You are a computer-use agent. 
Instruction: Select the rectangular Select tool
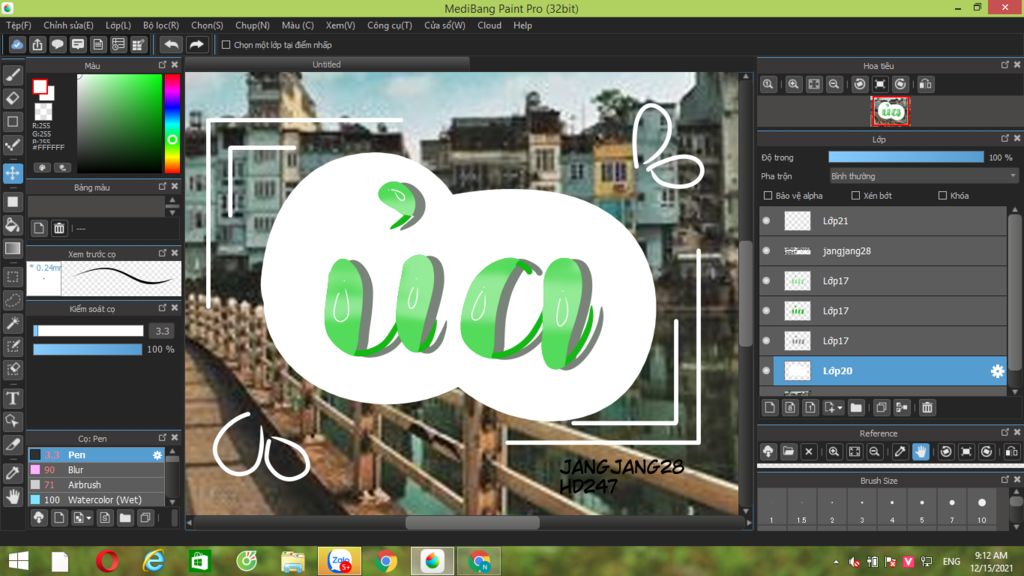[x=12, y=277]
